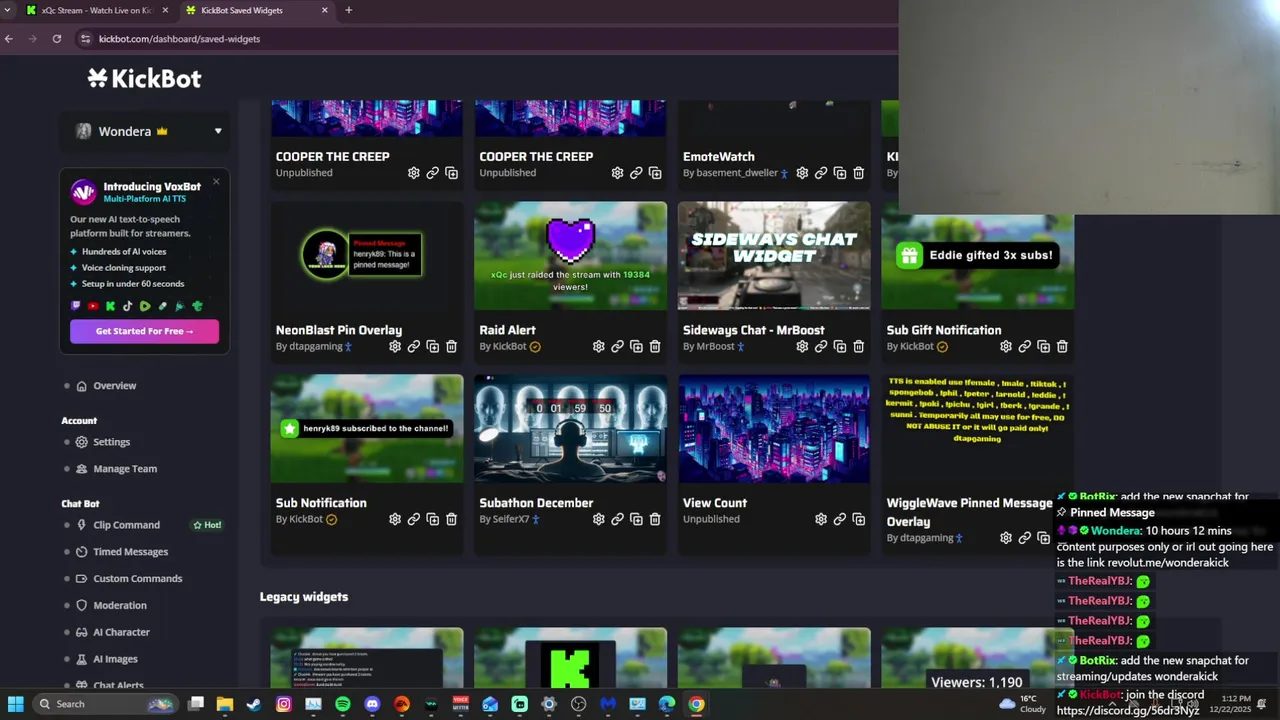Go back in the browser
The width and height of the screenshot is (1280, 720).
pos(9,39)
